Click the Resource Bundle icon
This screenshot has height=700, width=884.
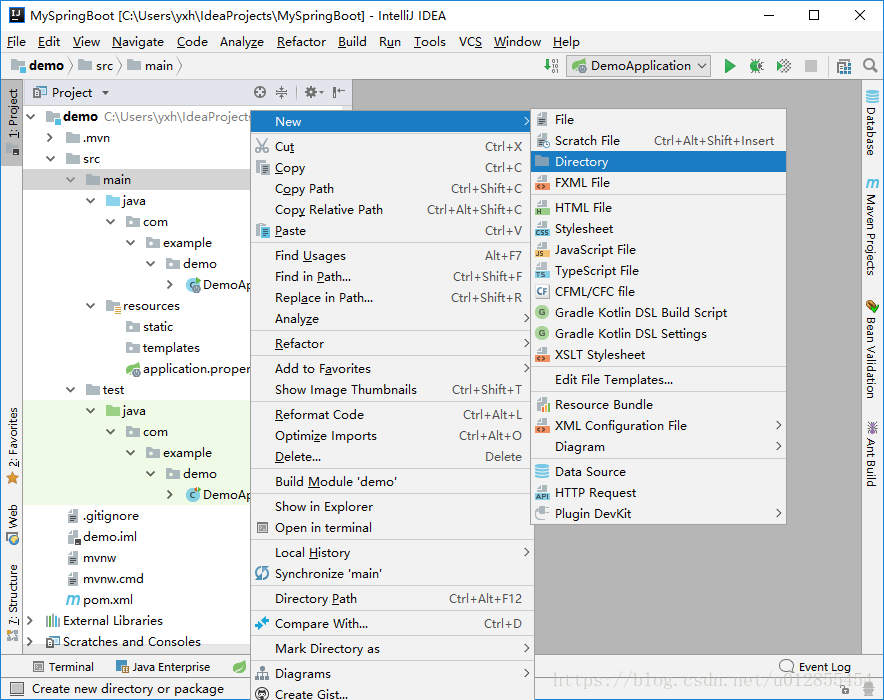point(542,404)
